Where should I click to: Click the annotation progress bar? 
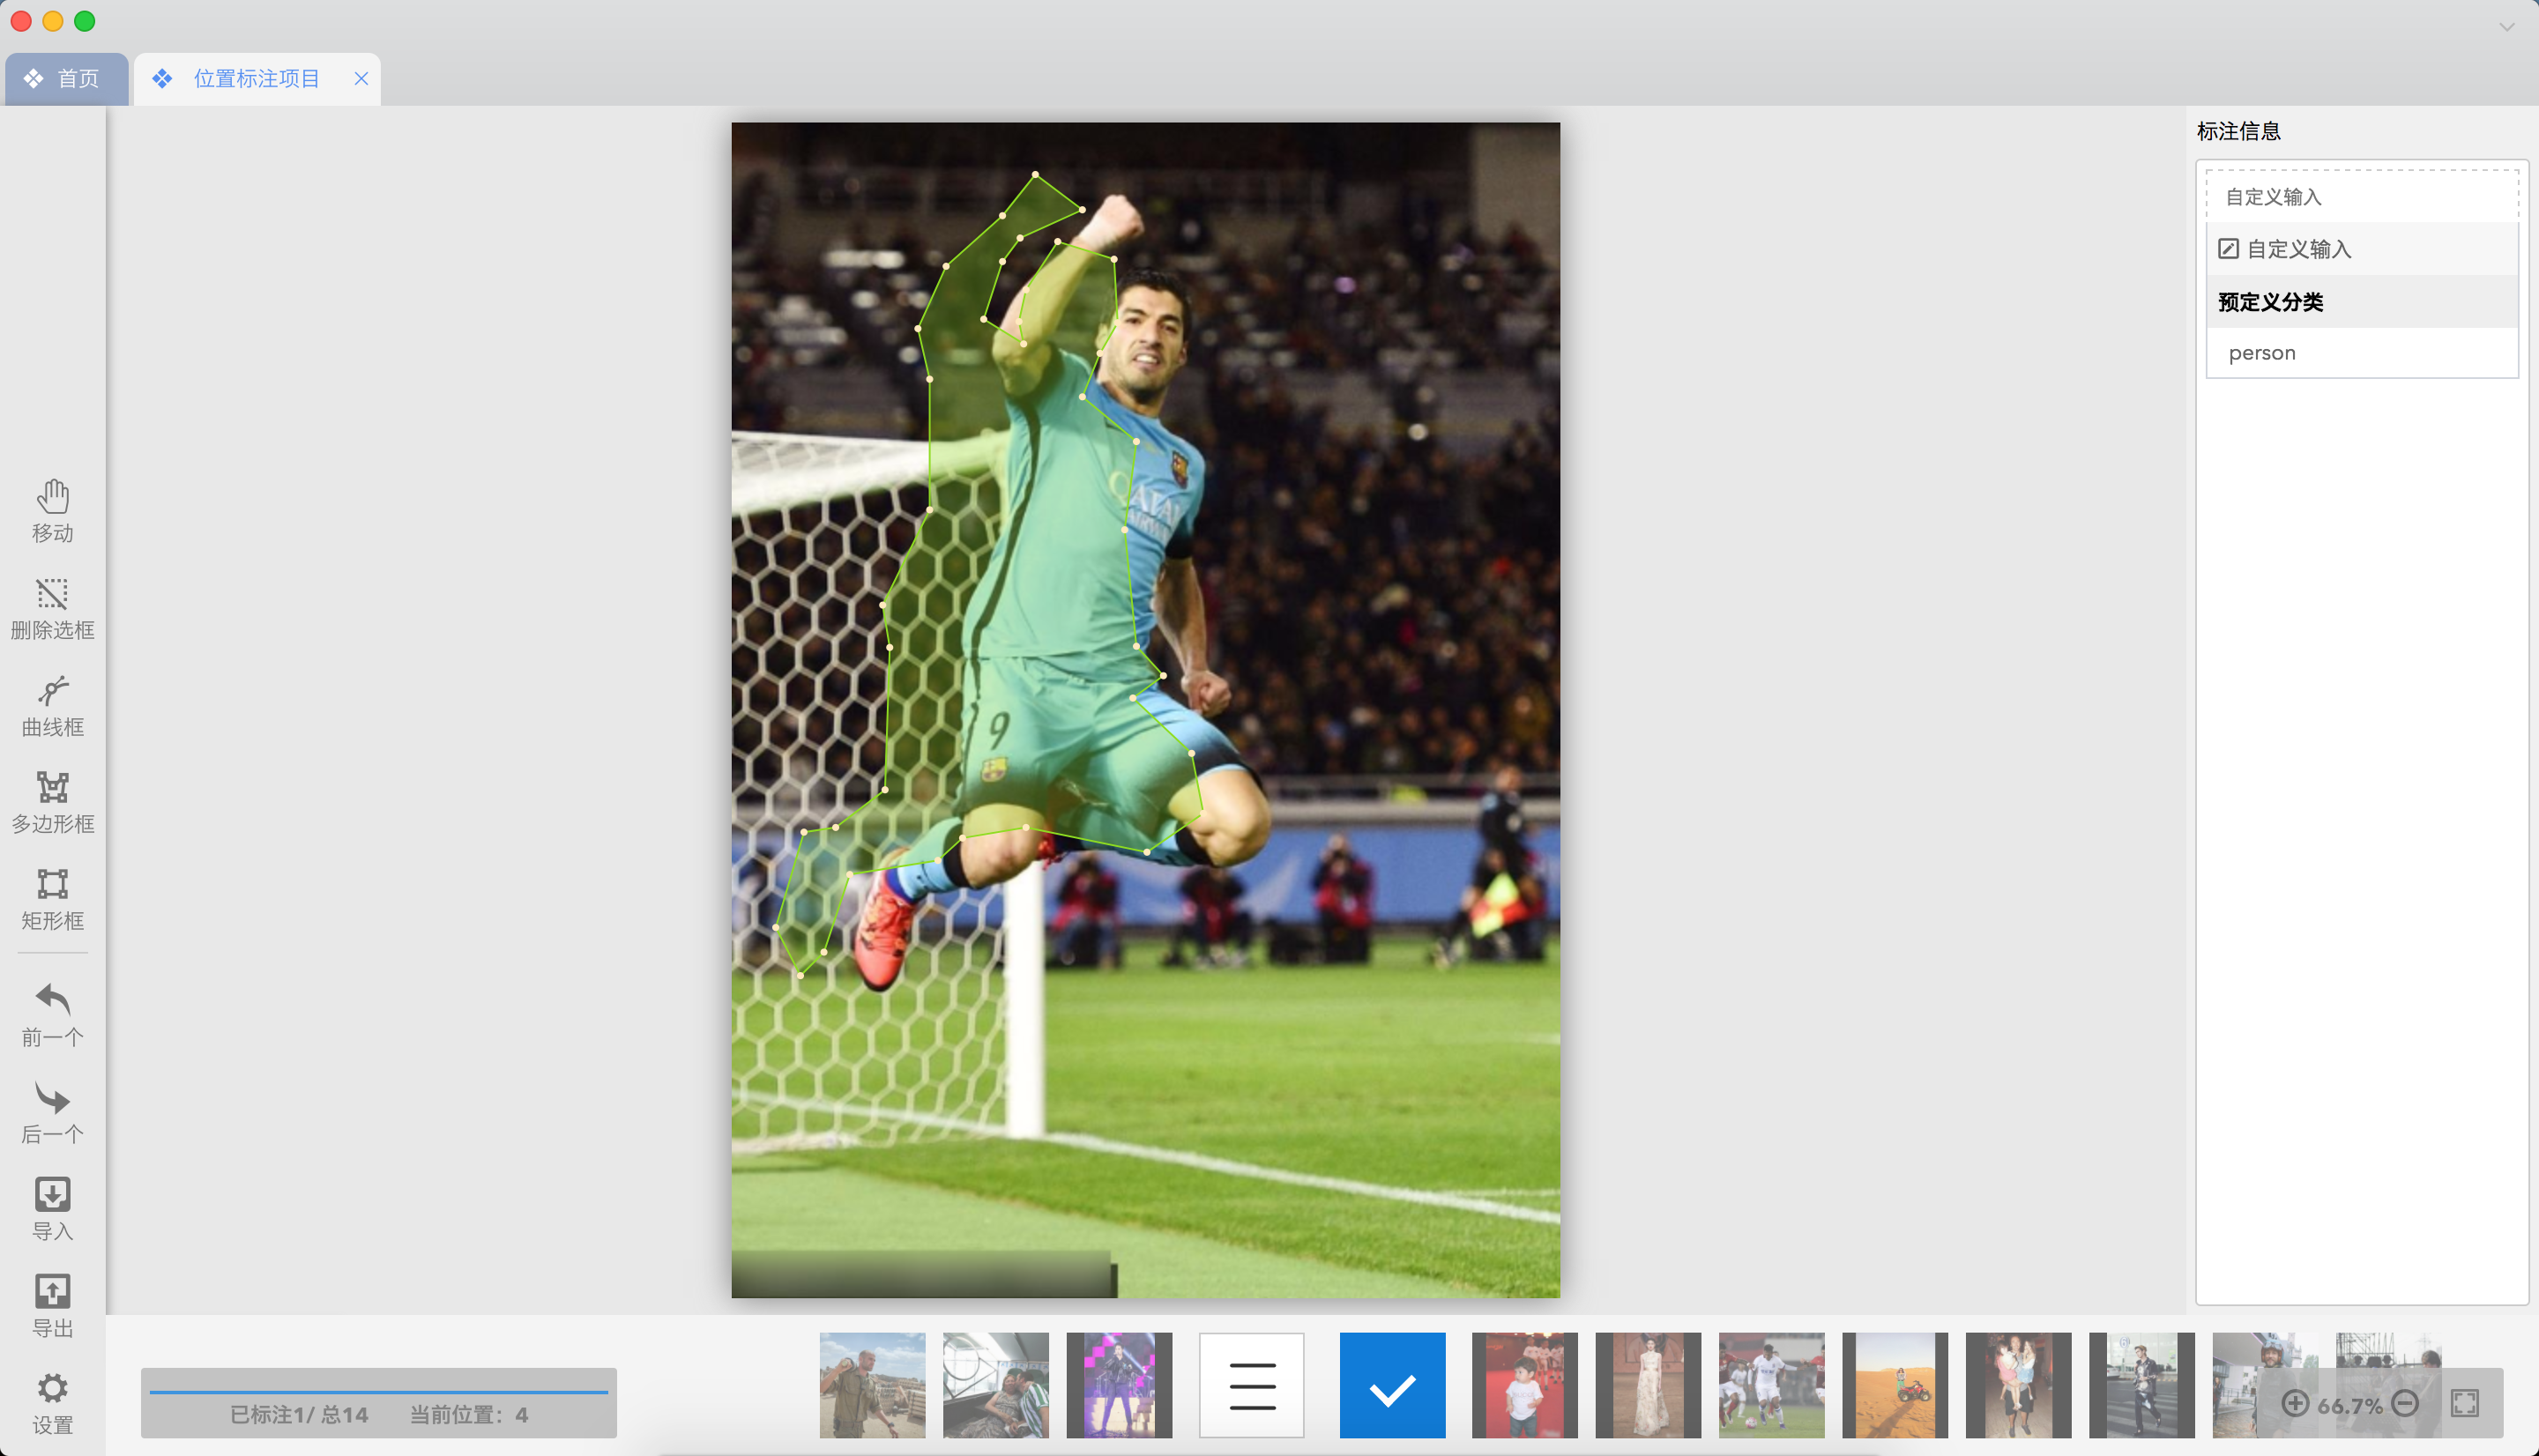click(x=378, y=1391)
